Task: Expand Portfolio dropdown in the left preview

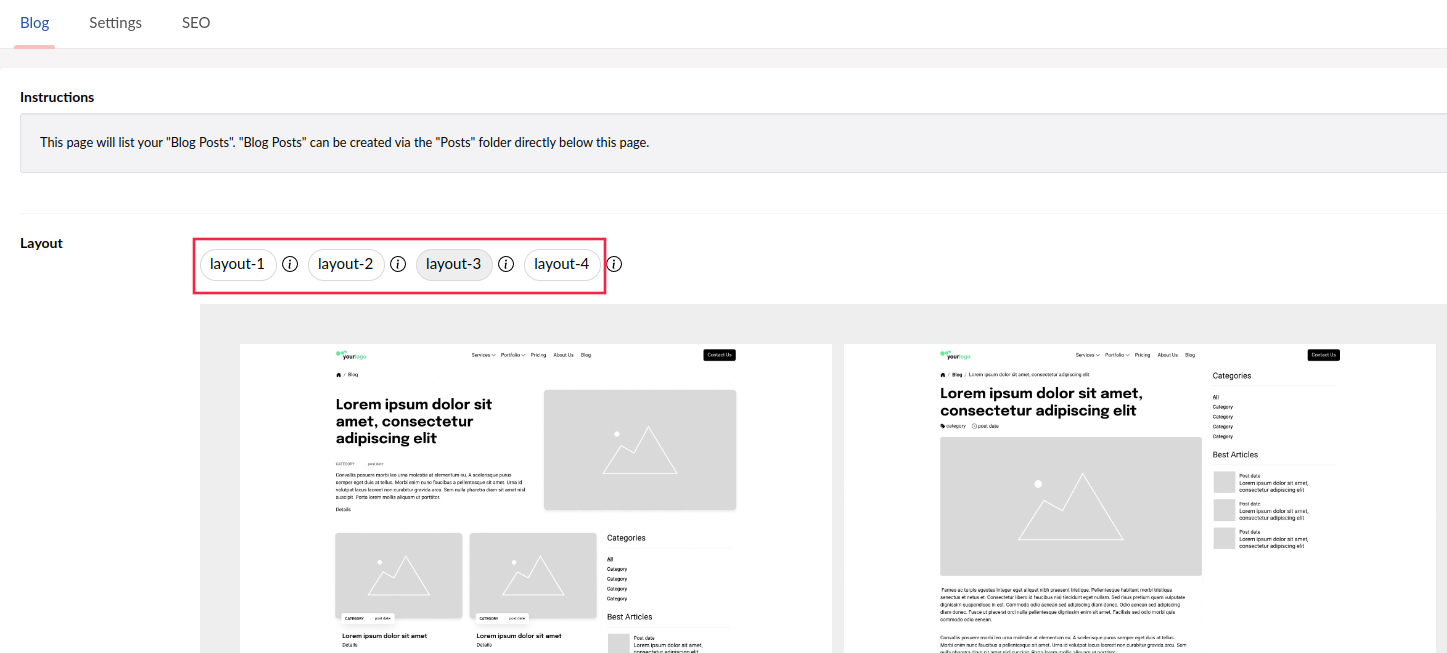Action: pyautogui.click(x=513, y=355)
